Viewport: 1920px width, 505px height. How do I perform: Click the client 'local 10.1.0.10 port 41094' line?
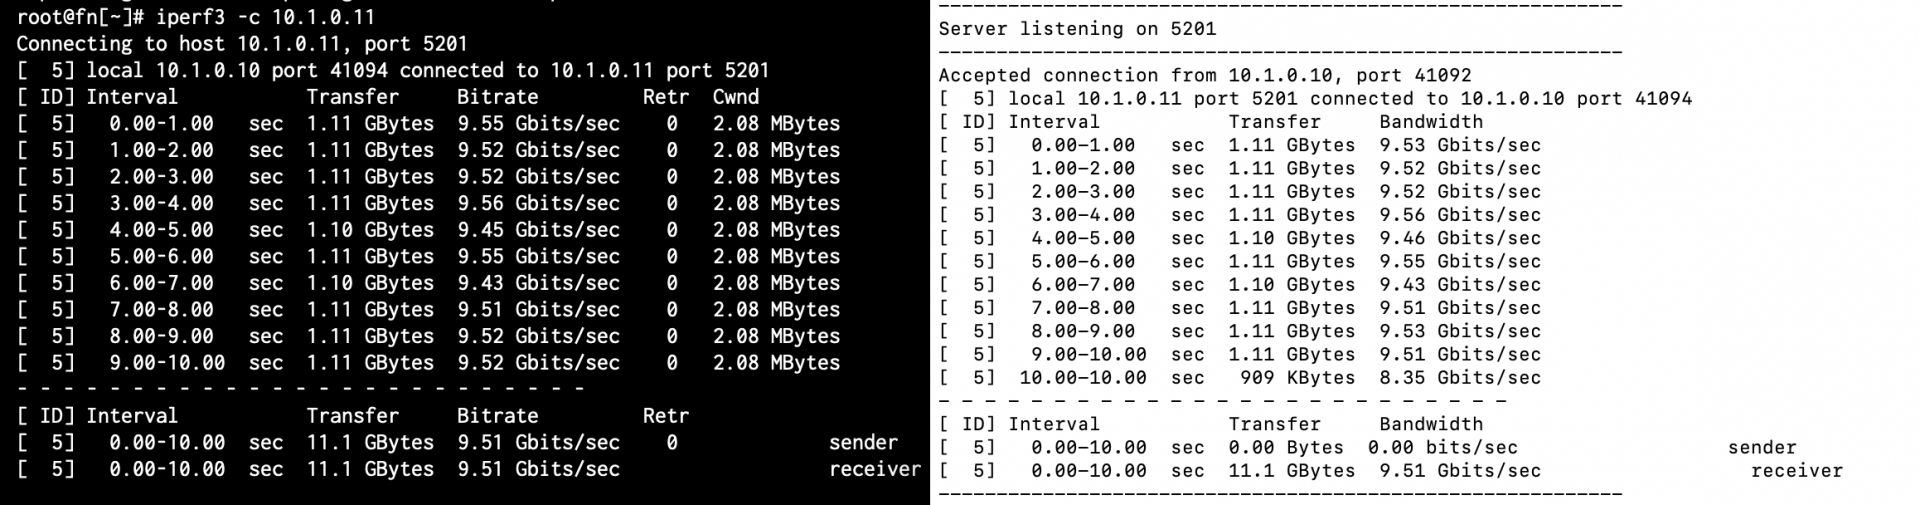393,70
